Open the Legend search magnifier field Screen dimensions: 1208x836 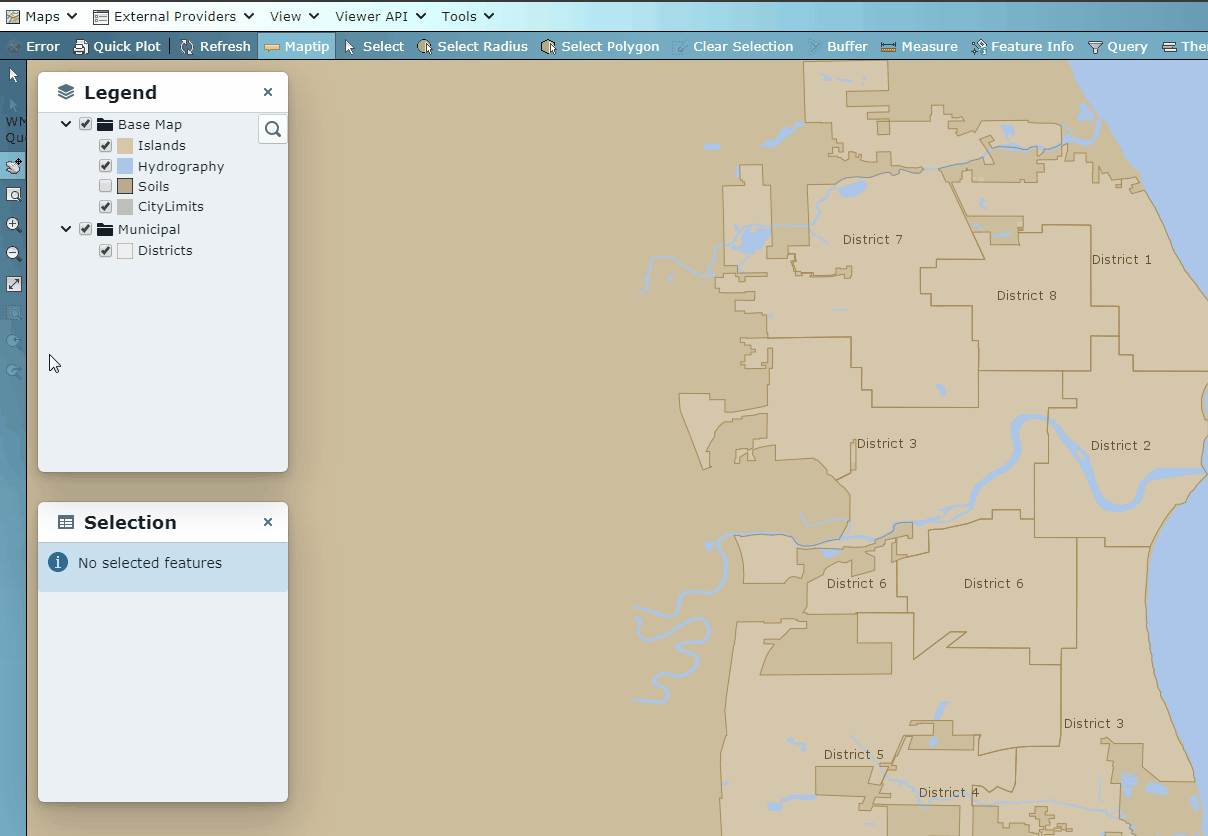(x=272, y=129)
